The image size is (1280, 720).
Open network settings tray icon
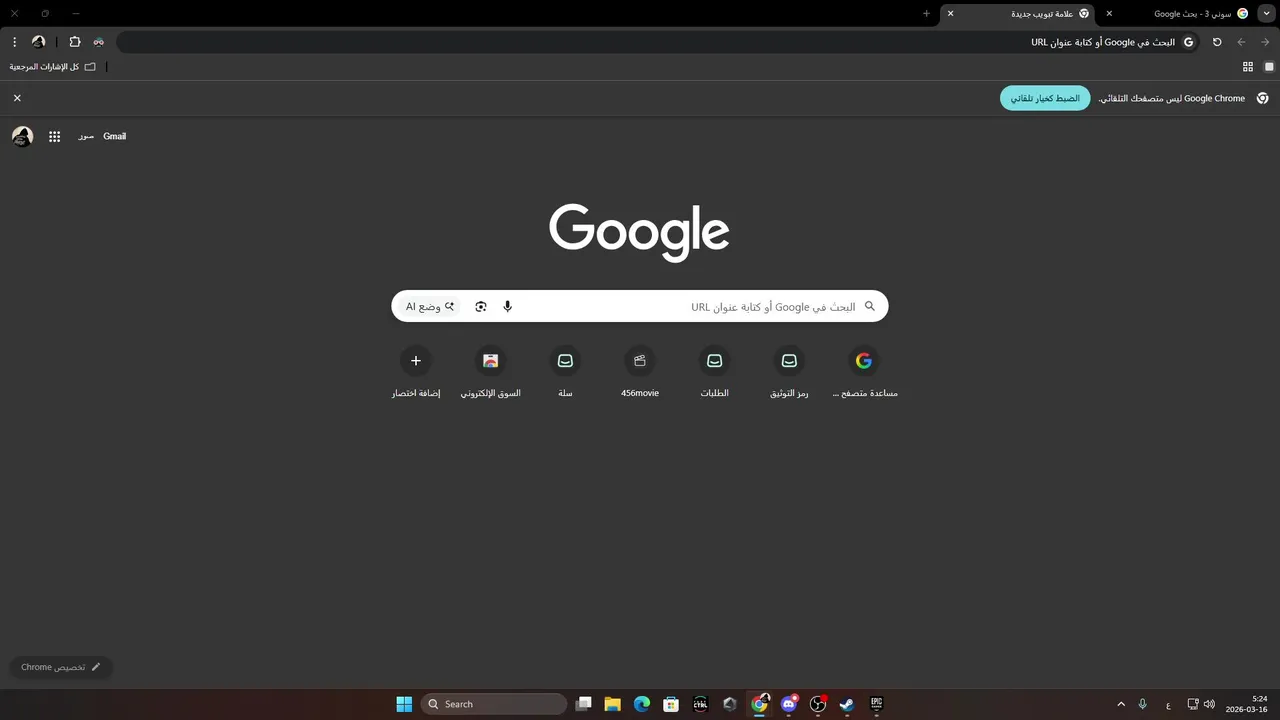1193,704
